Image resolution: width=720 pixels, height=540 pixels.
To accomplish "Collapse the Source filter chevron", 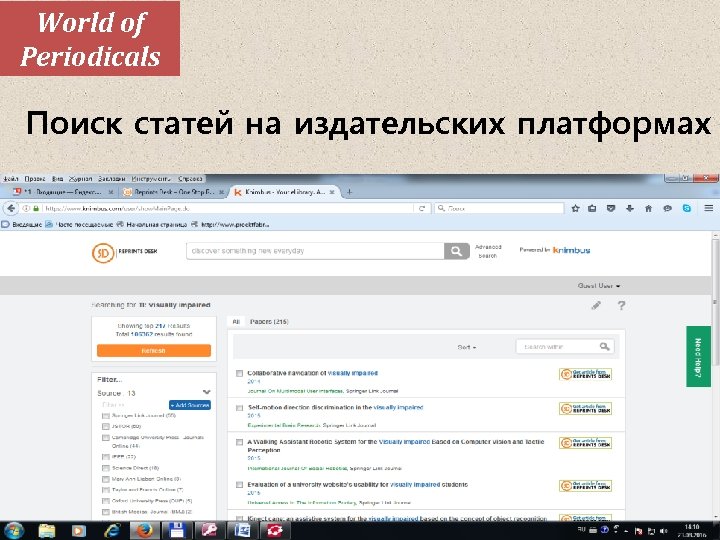I will [x=206, y=392].
